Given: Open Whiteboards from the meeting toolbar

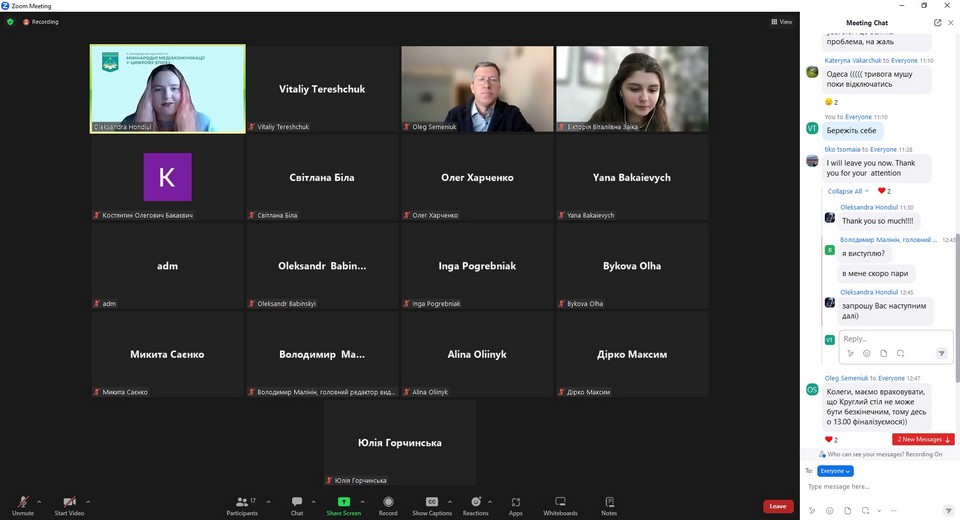Looking at the screenshot, I should [x=560, y=503].
